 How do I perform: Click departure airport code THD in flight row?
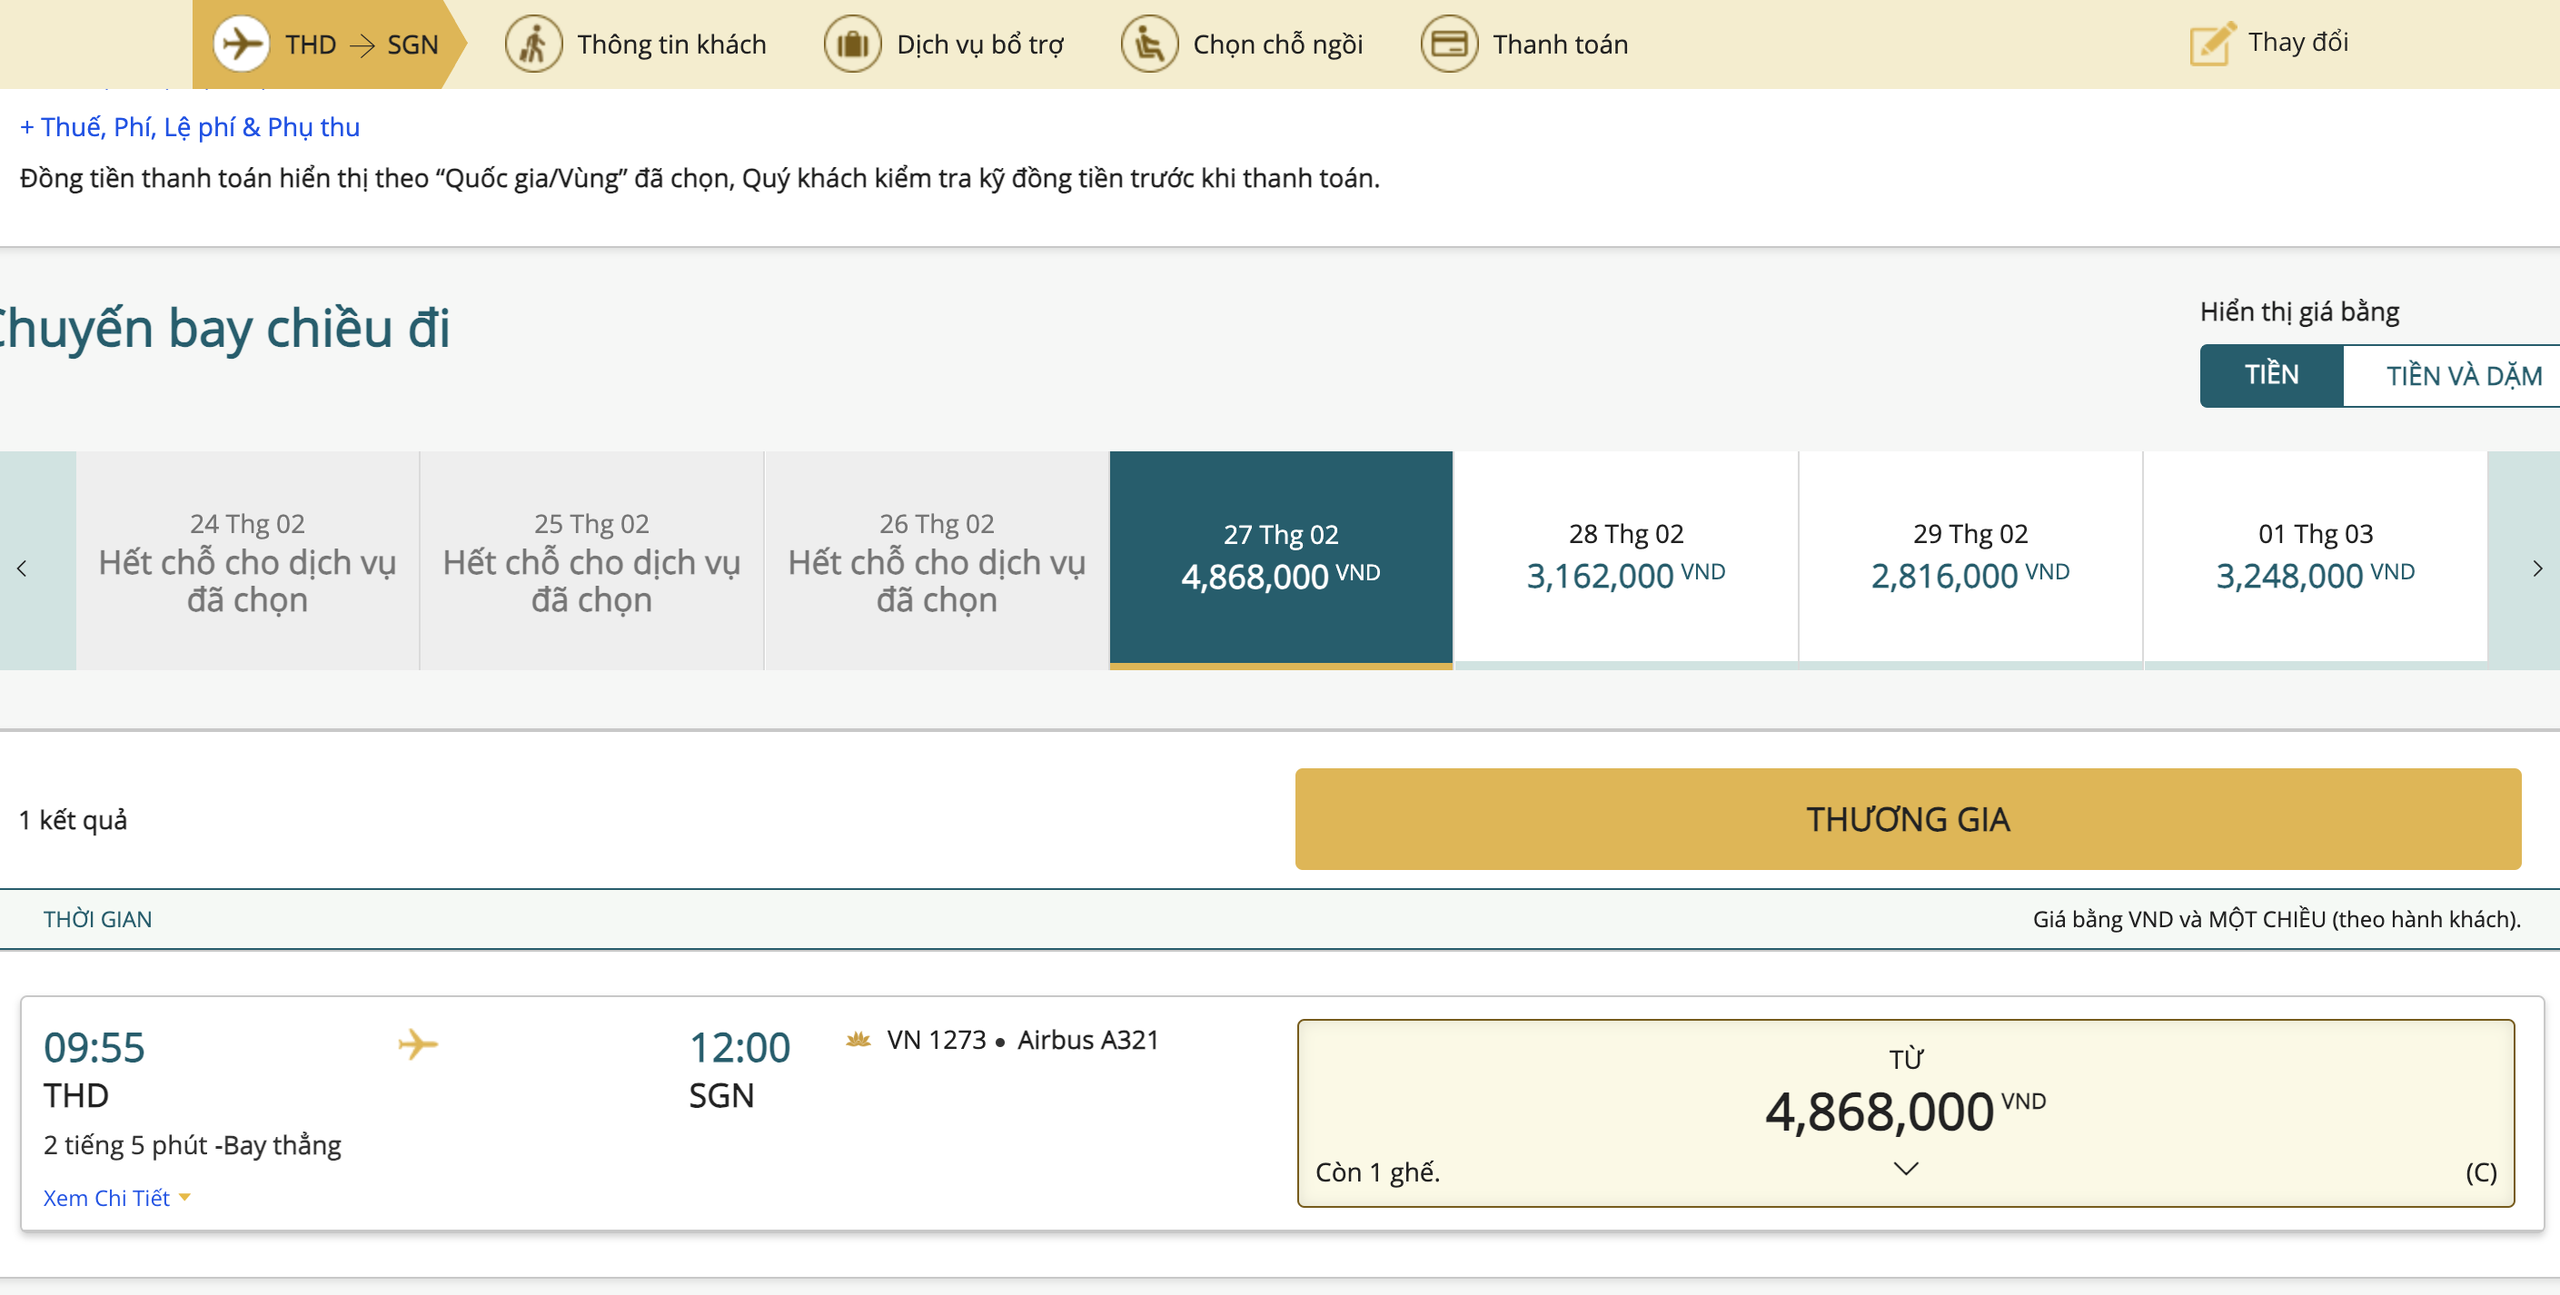76,1096
